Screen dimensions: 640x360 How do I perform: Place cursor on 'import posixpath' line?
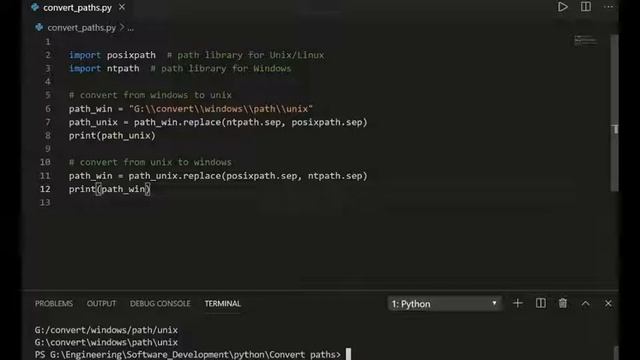click(112, 55)
